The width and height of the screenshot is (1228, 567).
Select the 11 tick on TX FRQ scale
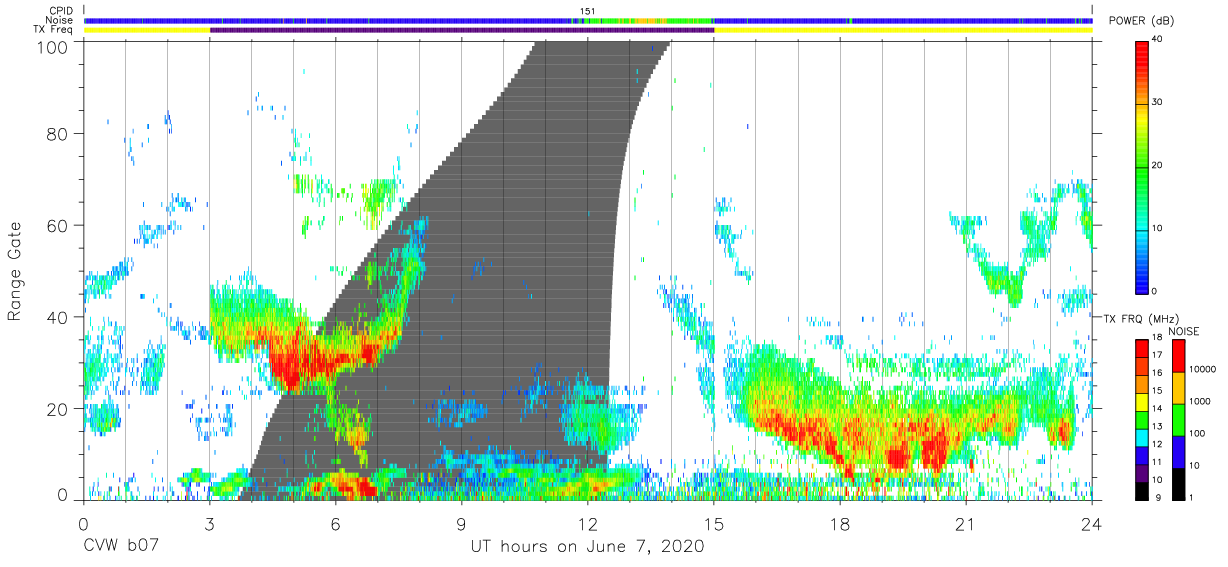pyautogui.click(x=1158, y=462)
